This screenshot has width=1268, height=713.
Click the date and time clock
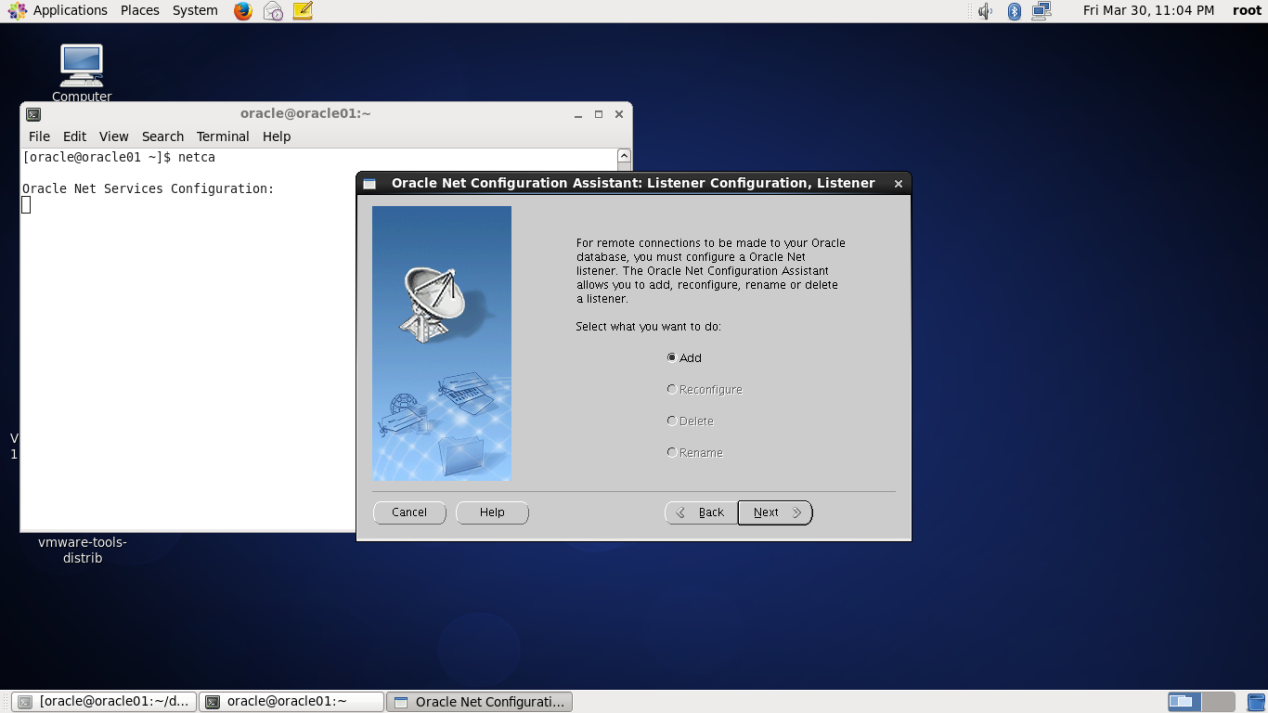click(1148, 11)
